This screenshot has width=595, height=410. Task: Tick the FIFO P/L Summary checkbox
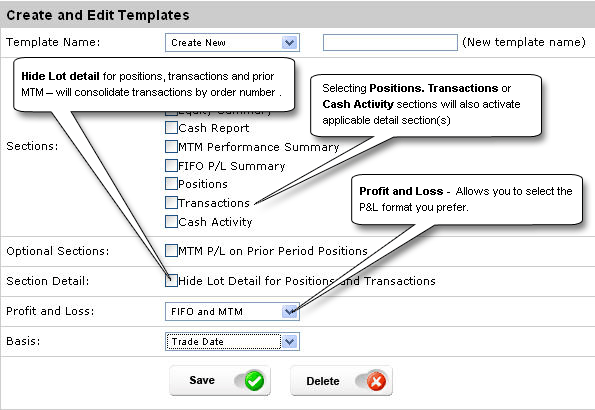coord(171,165)
